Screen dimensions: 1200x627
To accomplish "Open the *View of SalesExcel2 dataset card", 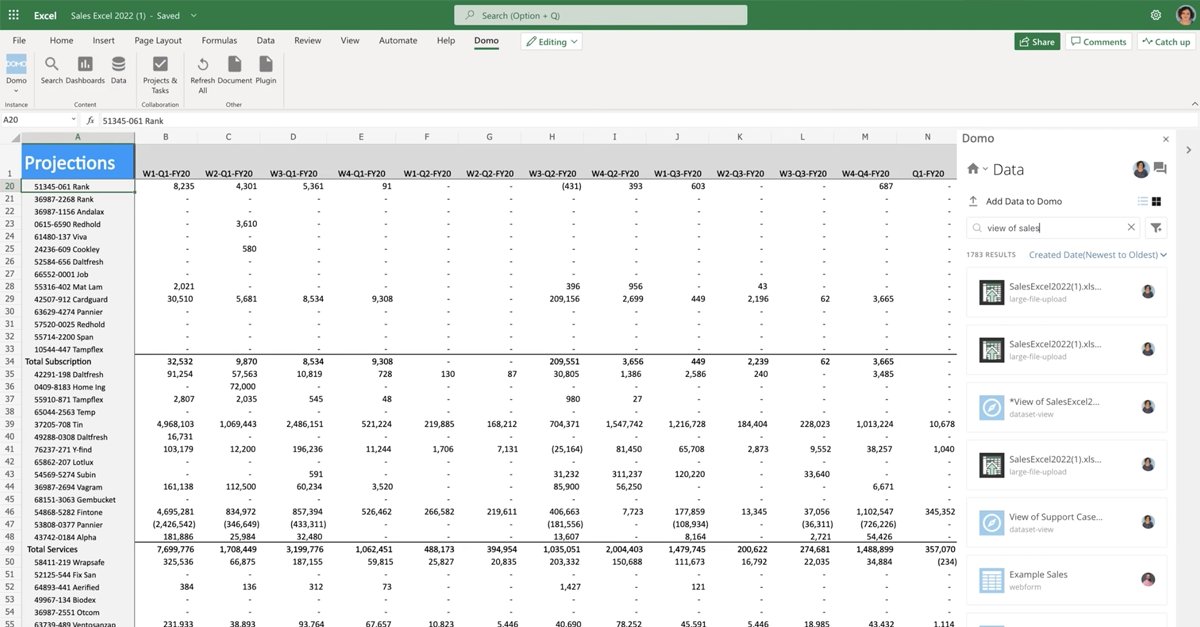I will coord(1066,407).
